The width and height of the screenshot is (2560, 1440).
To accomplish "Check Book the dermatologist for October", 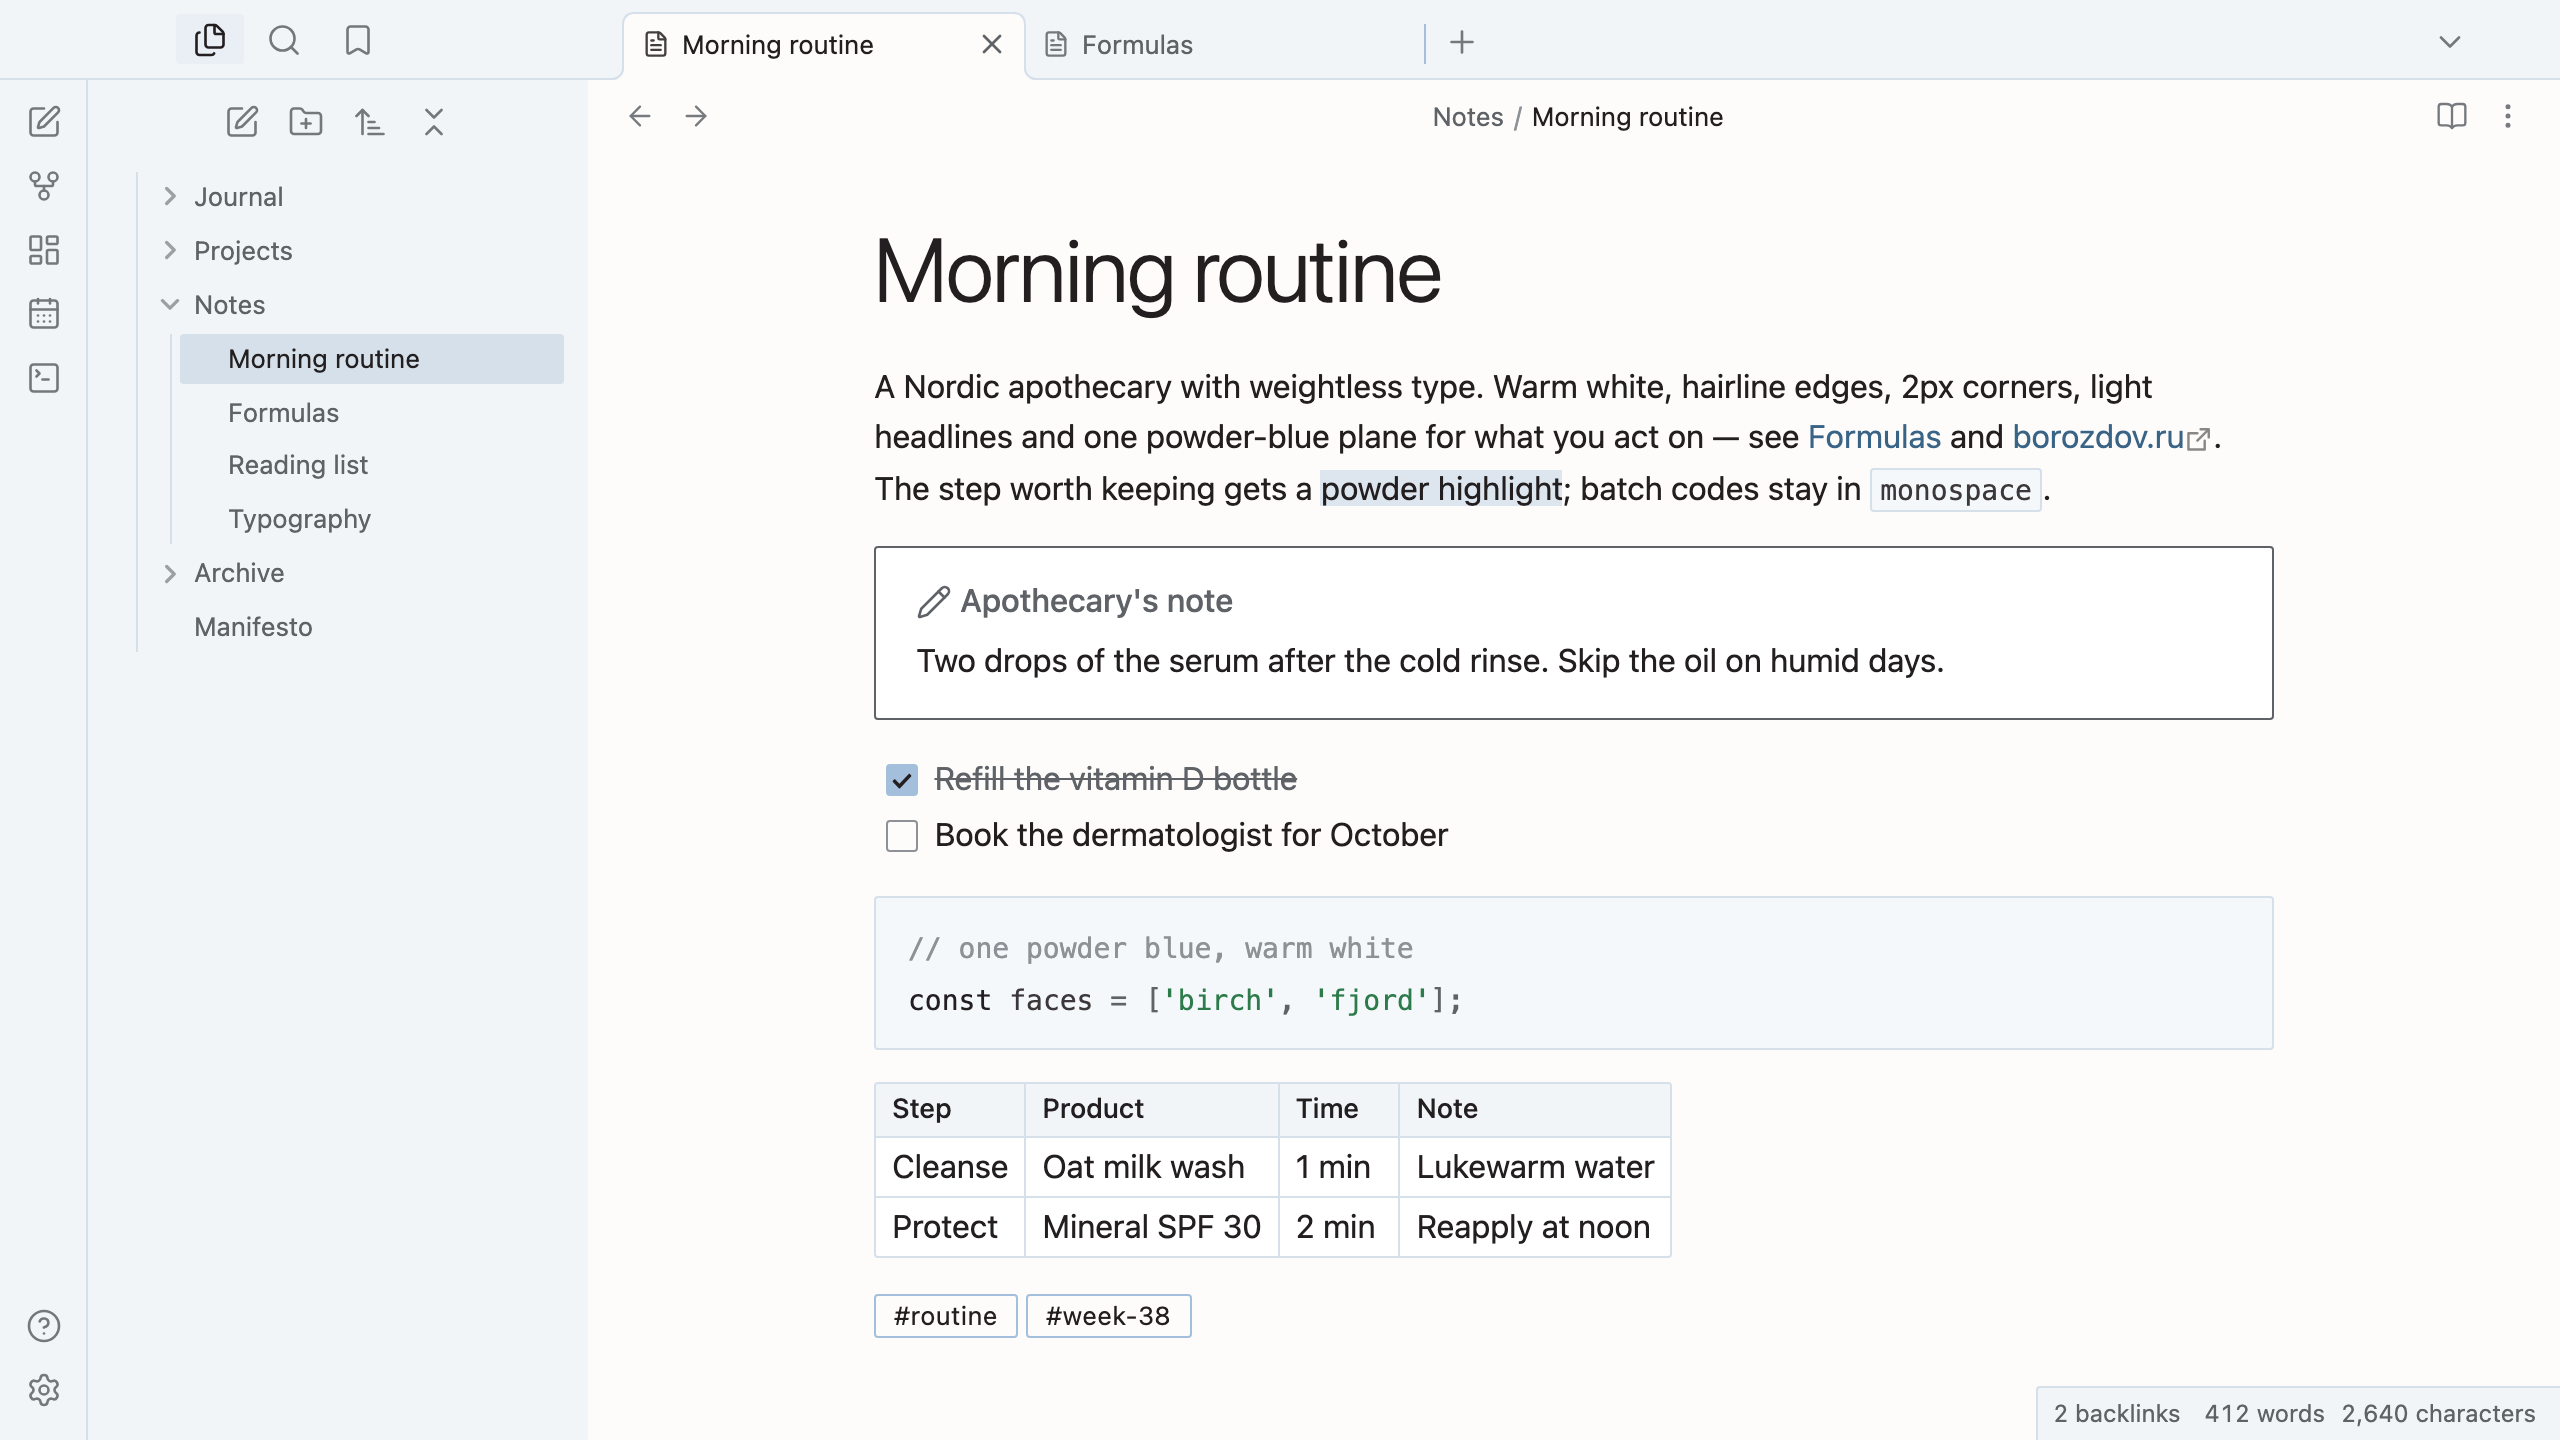I will (902, 836).
